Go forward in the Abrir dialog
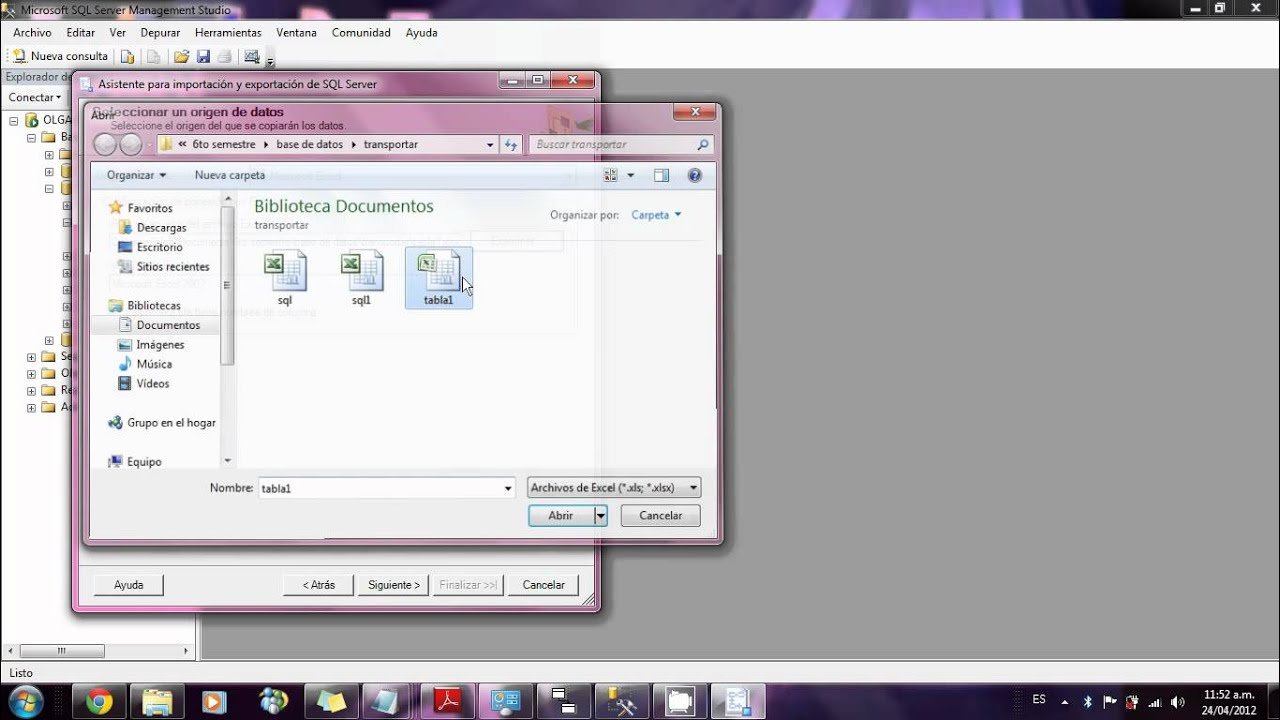1280x720 pixels. (131, 145)
